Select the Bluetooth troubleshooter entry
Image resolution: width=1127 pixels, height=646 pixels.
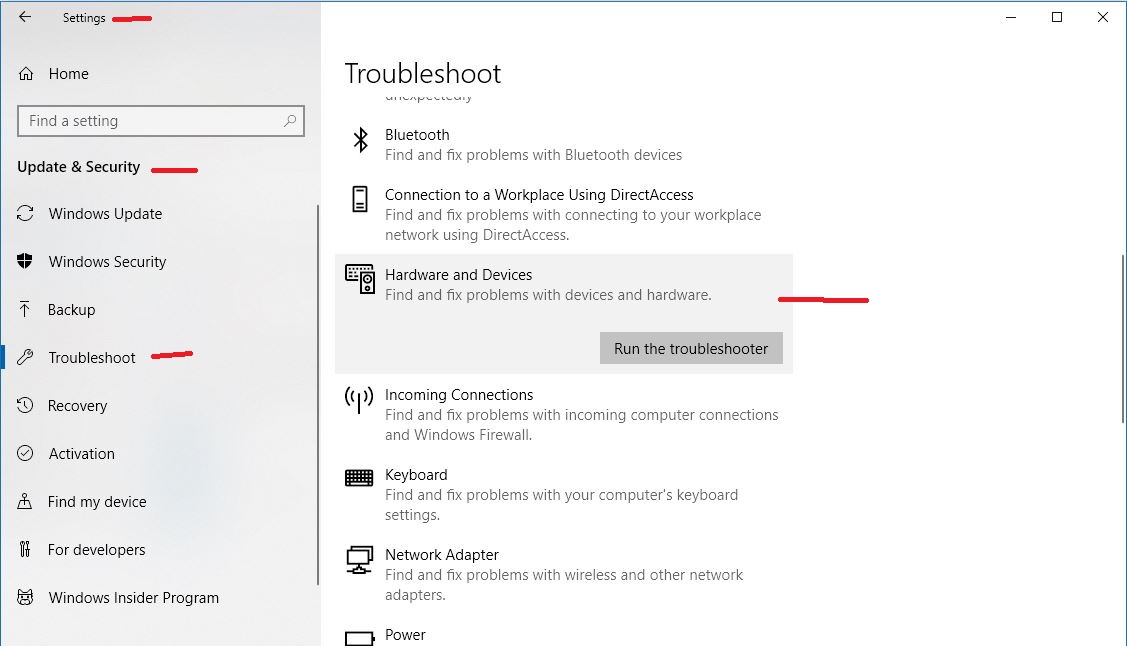pyautogui.click(x=564, y=144)
